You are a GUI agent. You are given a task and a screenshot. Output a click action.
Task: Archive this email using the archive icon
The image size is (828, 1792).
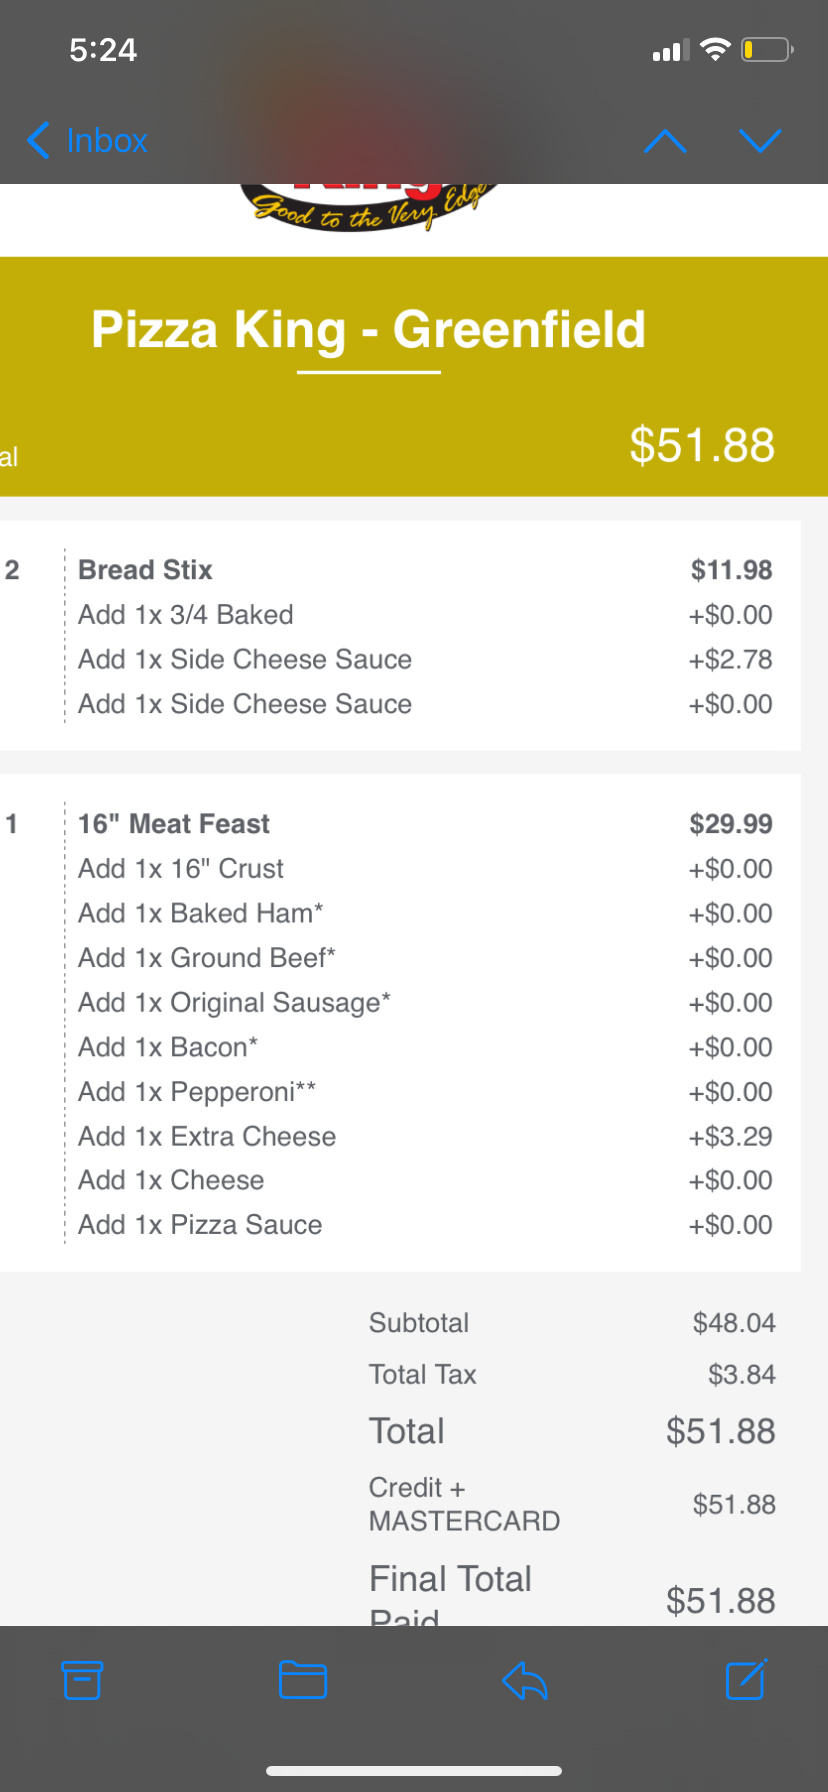click(82, 1680)
